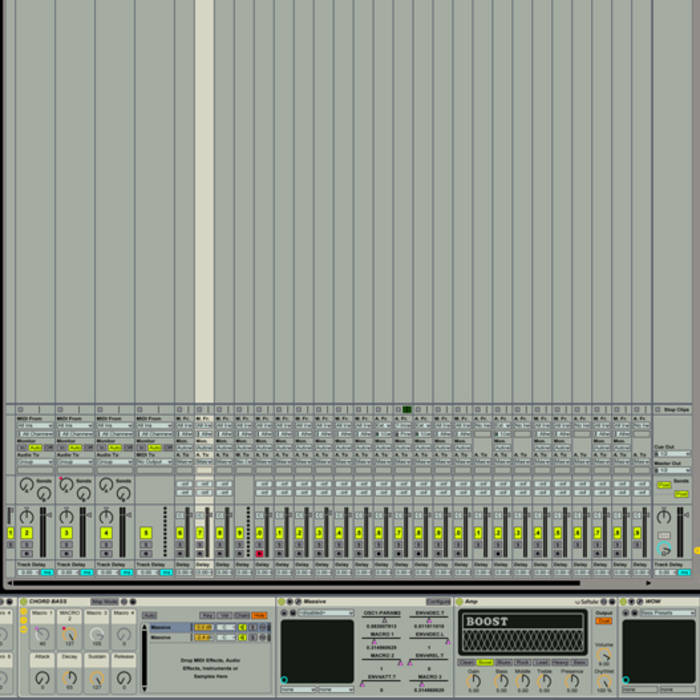This screenshot has width=700, height=700.
Task: Select the Boost amp type tab
Action: (485, 662)
